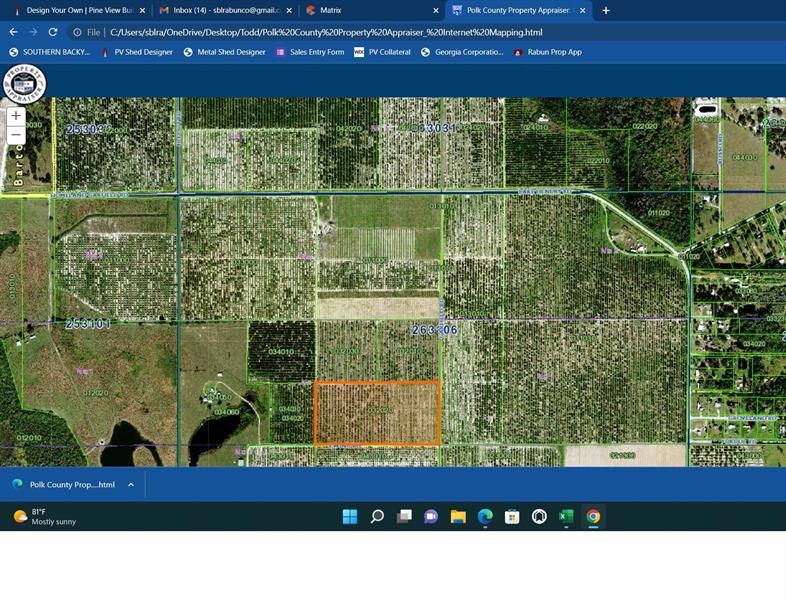Launch File Explorer from taskbar

coord(458,517)
